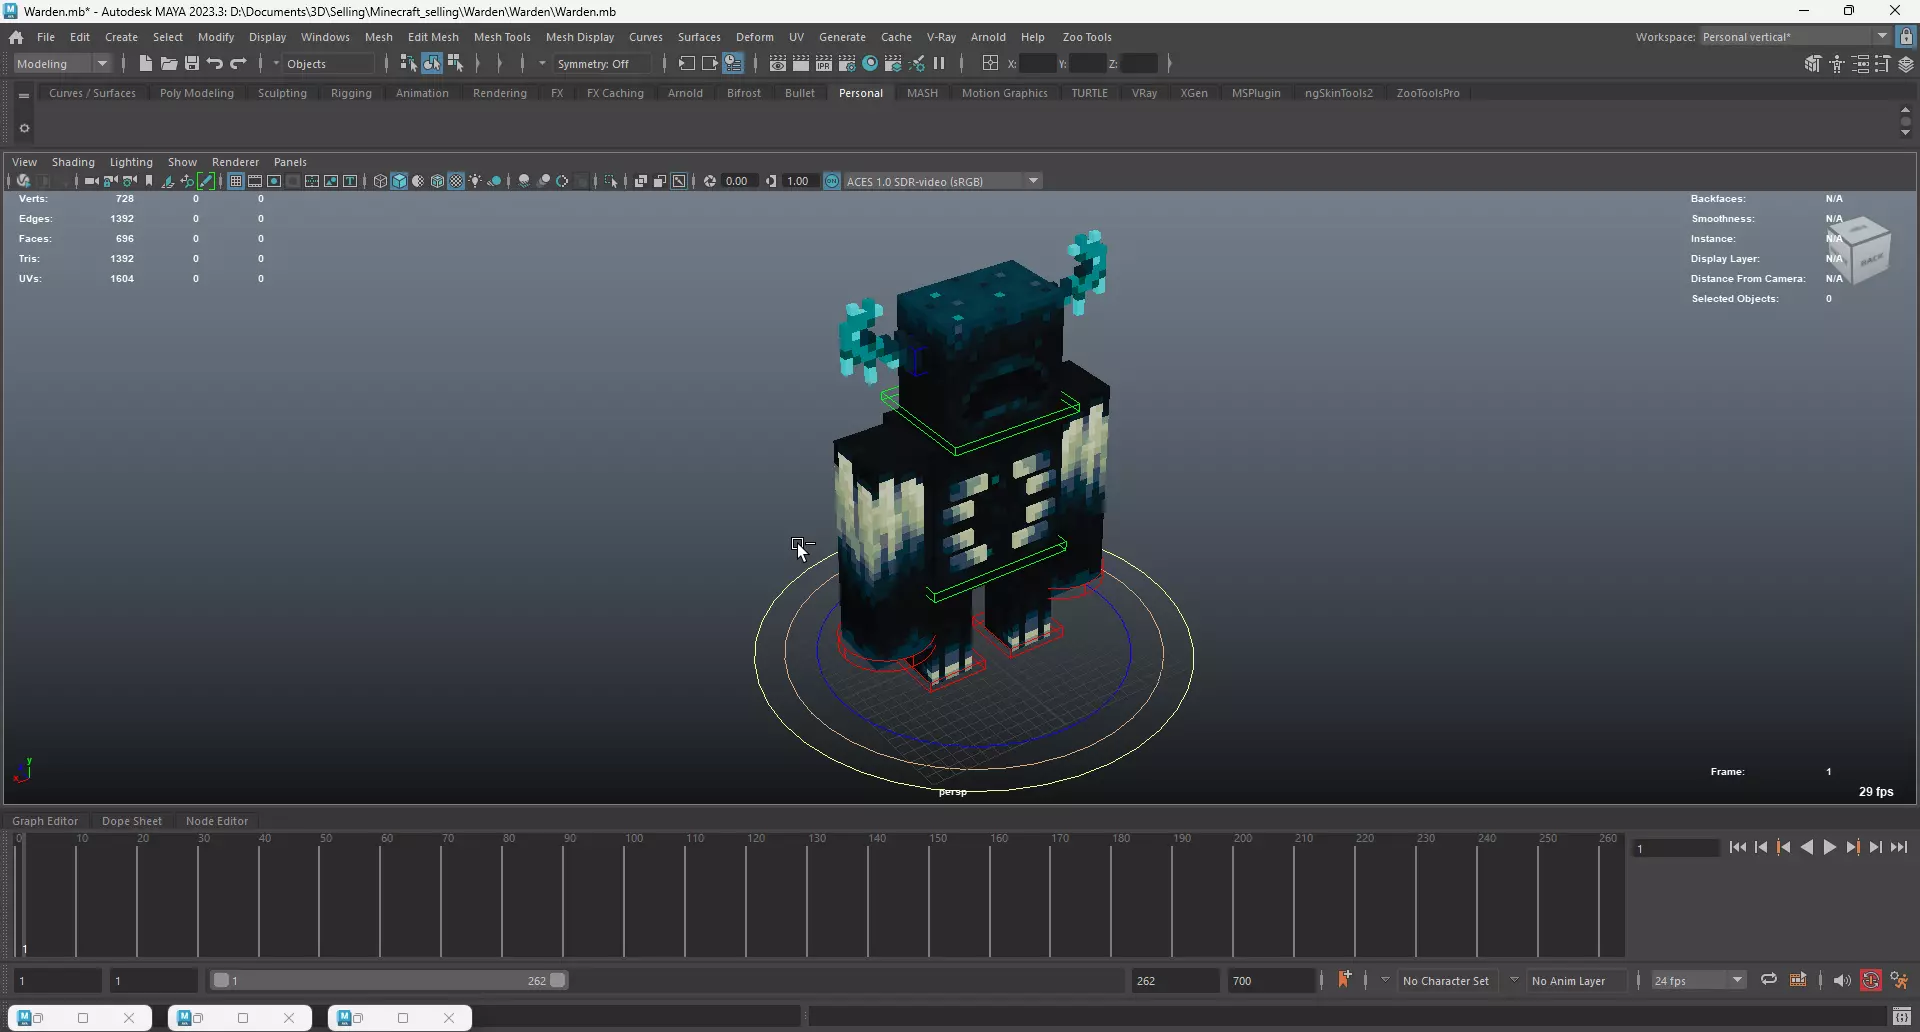The image size is (1920, 1032).
Task: Open the Hypershade sphere icon
Action: pos(870,64)
